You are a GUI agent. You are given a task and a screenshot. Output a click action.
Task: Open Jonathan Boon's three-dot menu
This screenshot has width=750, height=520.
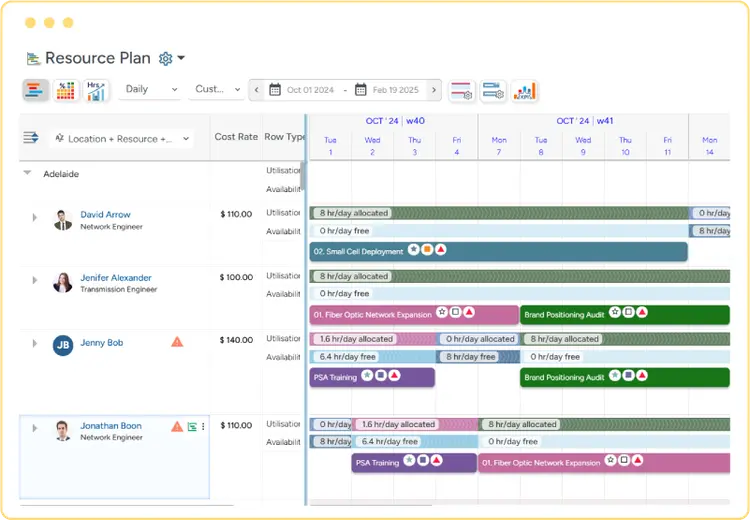(x=203, y=426)
